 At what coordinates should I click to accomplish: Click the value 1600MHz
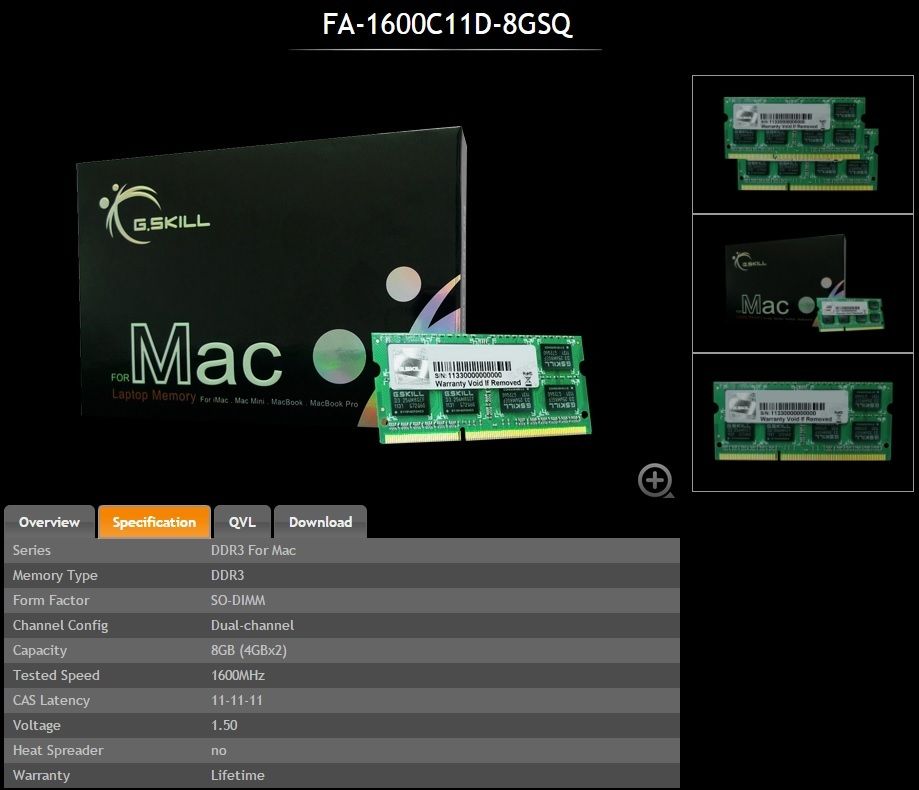pos(238,676)
